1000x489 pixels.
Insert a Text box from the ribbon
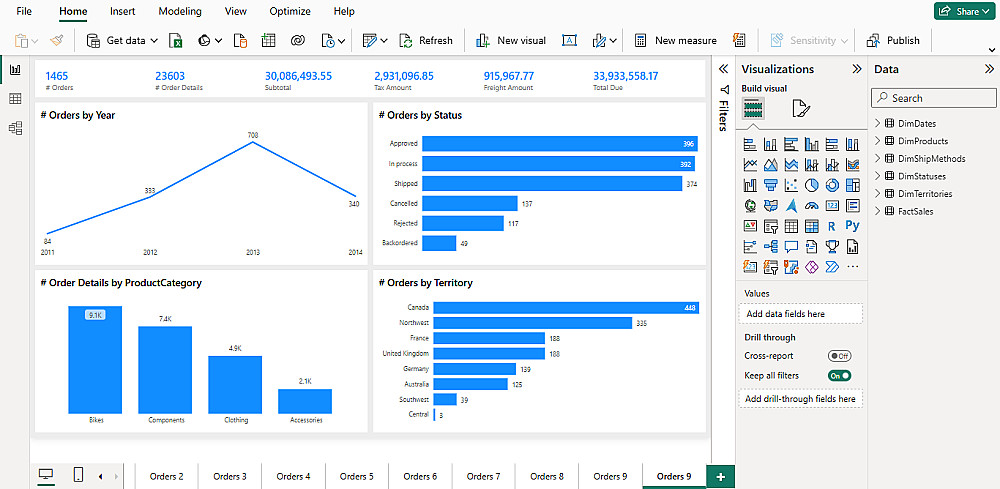[x=569, y=40]
